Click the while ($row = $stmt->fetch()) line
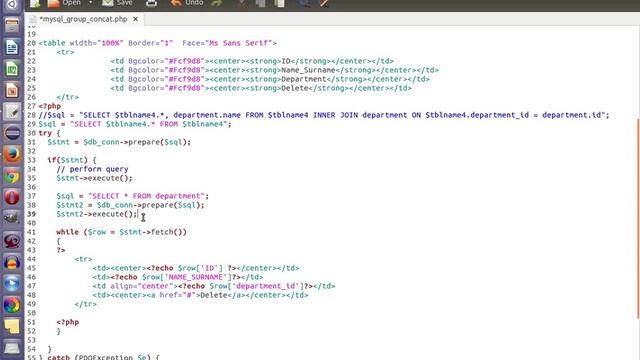 (x=121, y=232)
